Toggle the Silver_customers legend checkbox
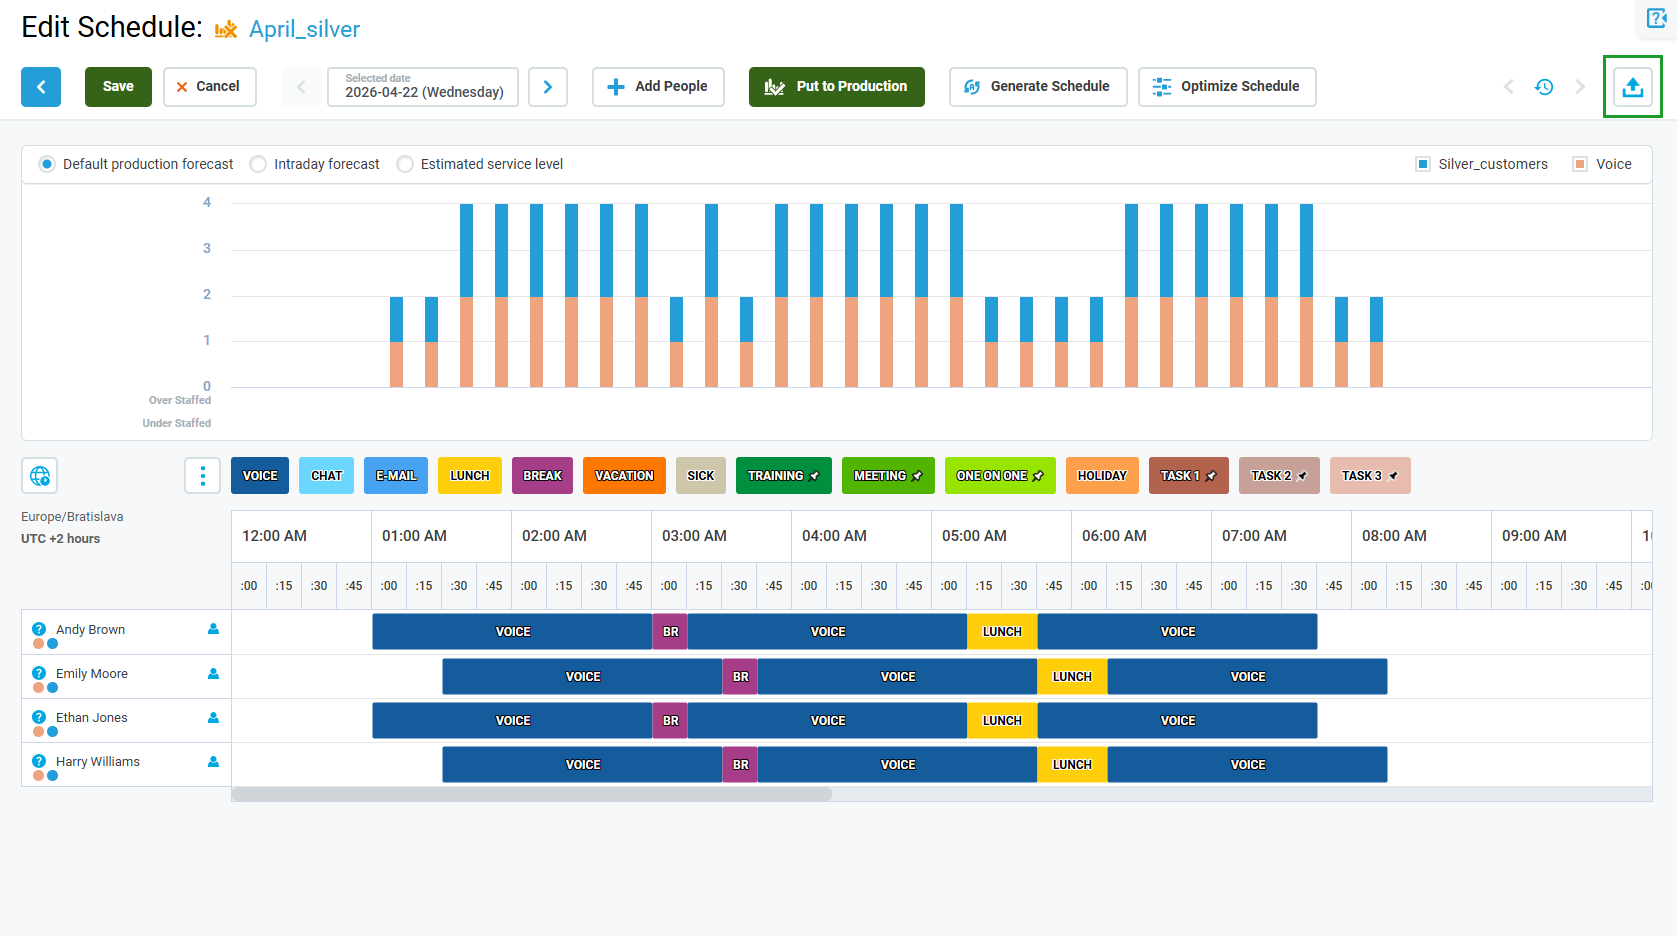The width and height of the screenshot is (1677, 936). 1423,164
